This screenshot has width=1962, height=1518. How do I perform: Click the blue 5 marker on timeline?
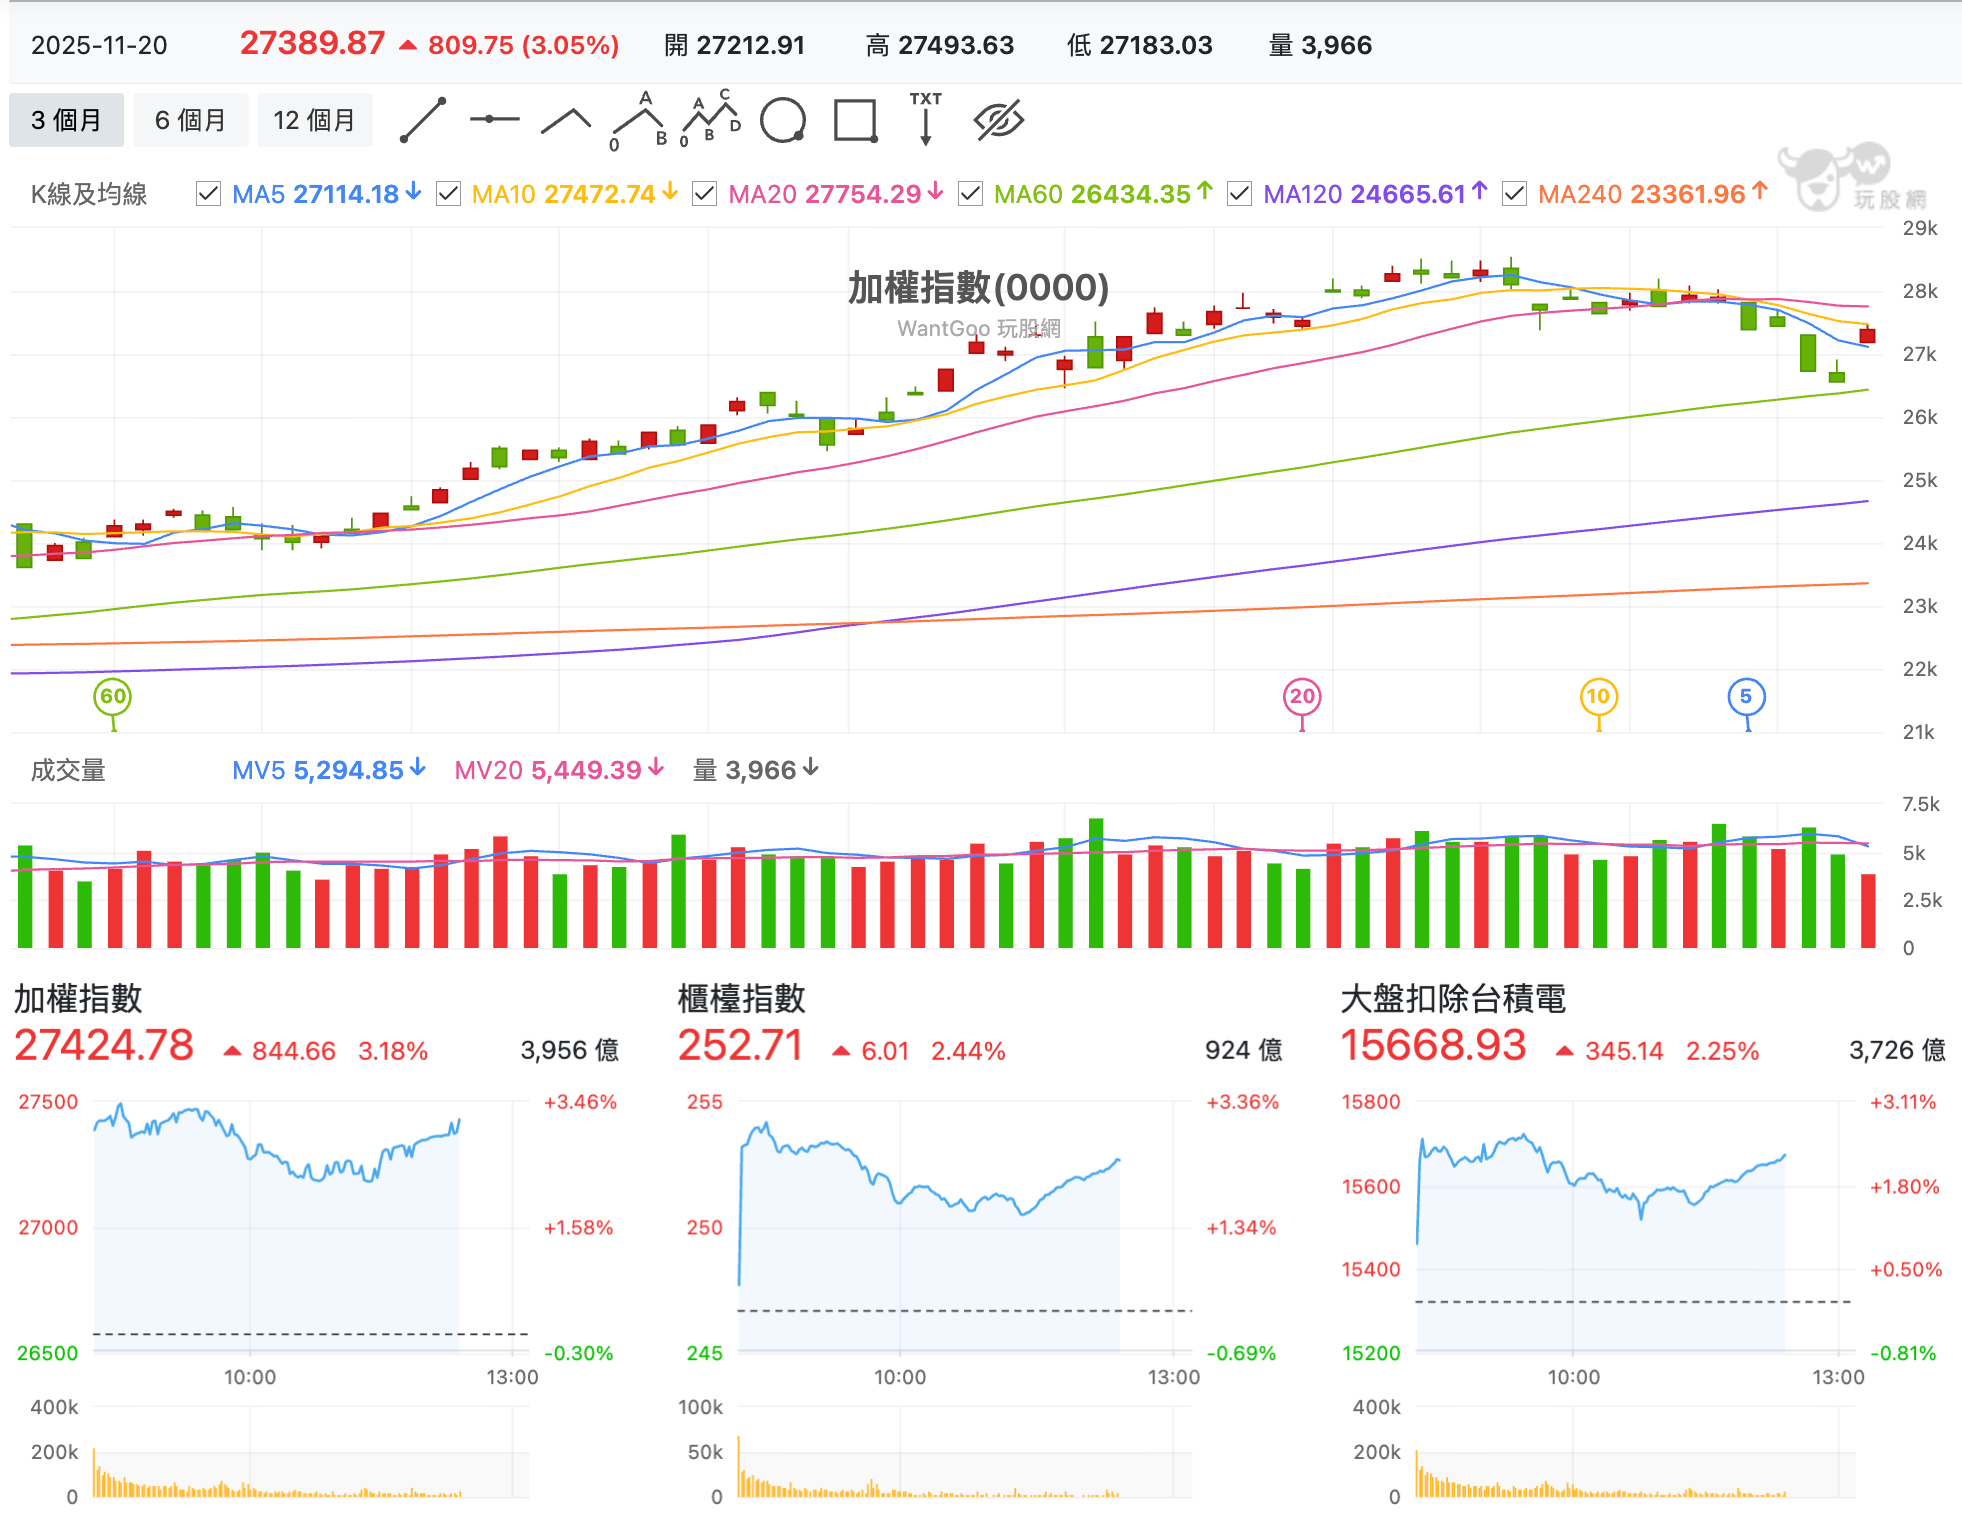(1746, 697)
